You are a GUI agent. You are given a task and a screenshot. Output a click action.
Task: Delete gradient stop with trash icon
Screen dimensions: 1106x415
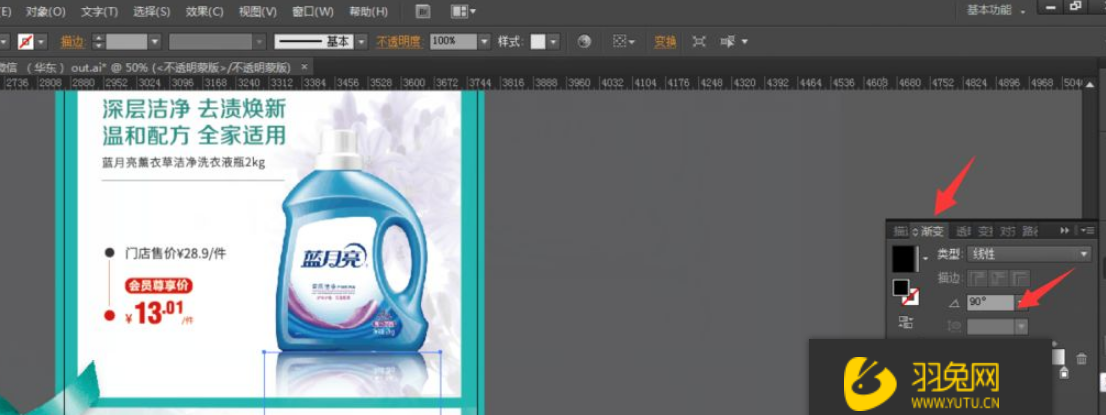[x=1081, y=359]
